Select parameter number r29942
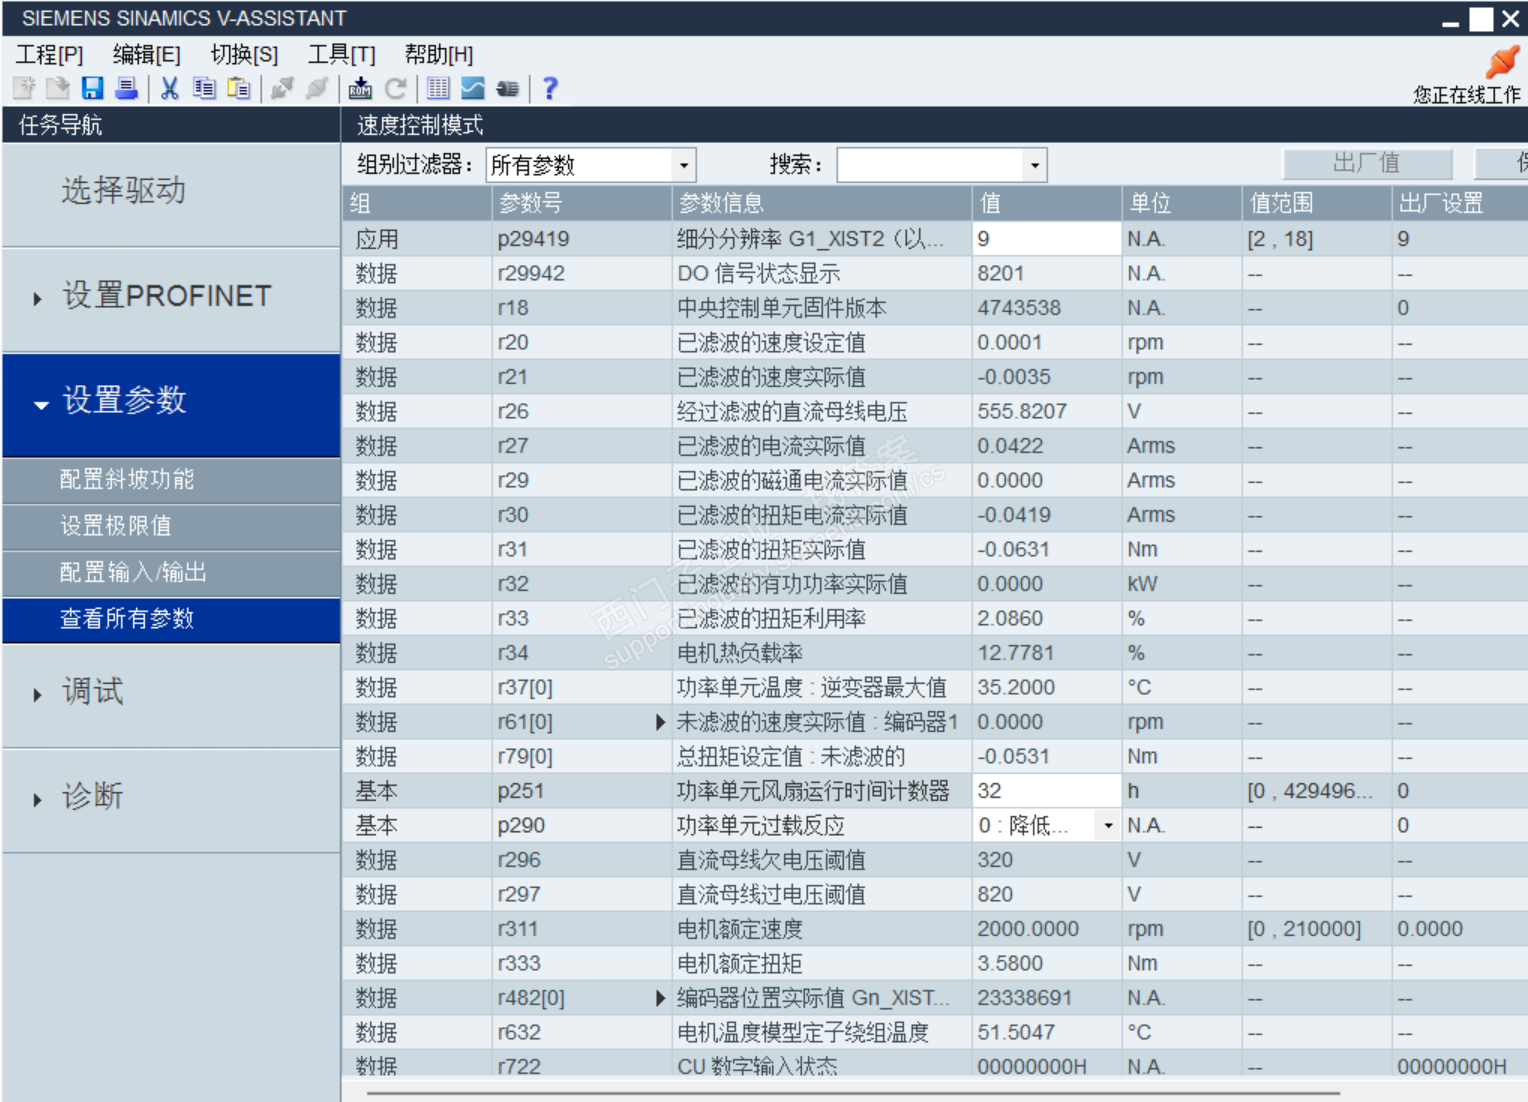This screenshot has width=1528, height=1102. coord(531,274)
